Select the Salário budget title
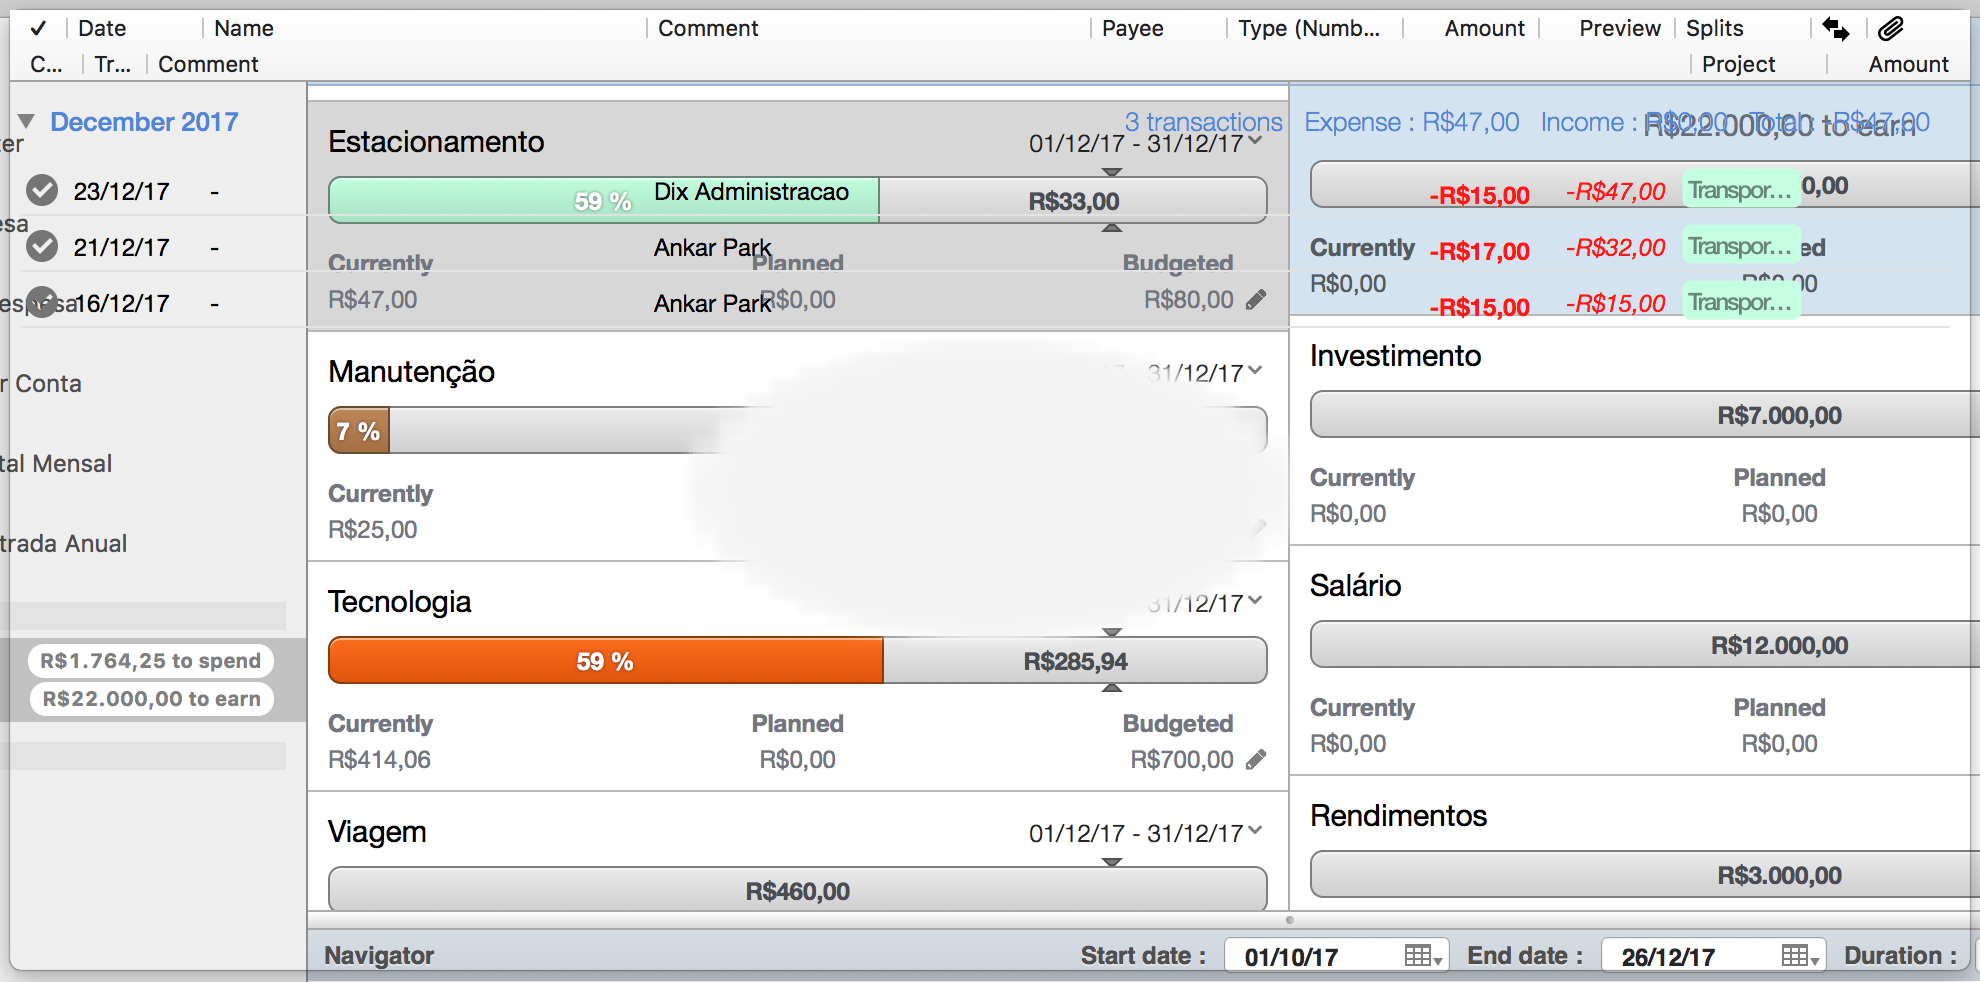The width and height of the screenshot is (1980, 982). coord(1356,585)
